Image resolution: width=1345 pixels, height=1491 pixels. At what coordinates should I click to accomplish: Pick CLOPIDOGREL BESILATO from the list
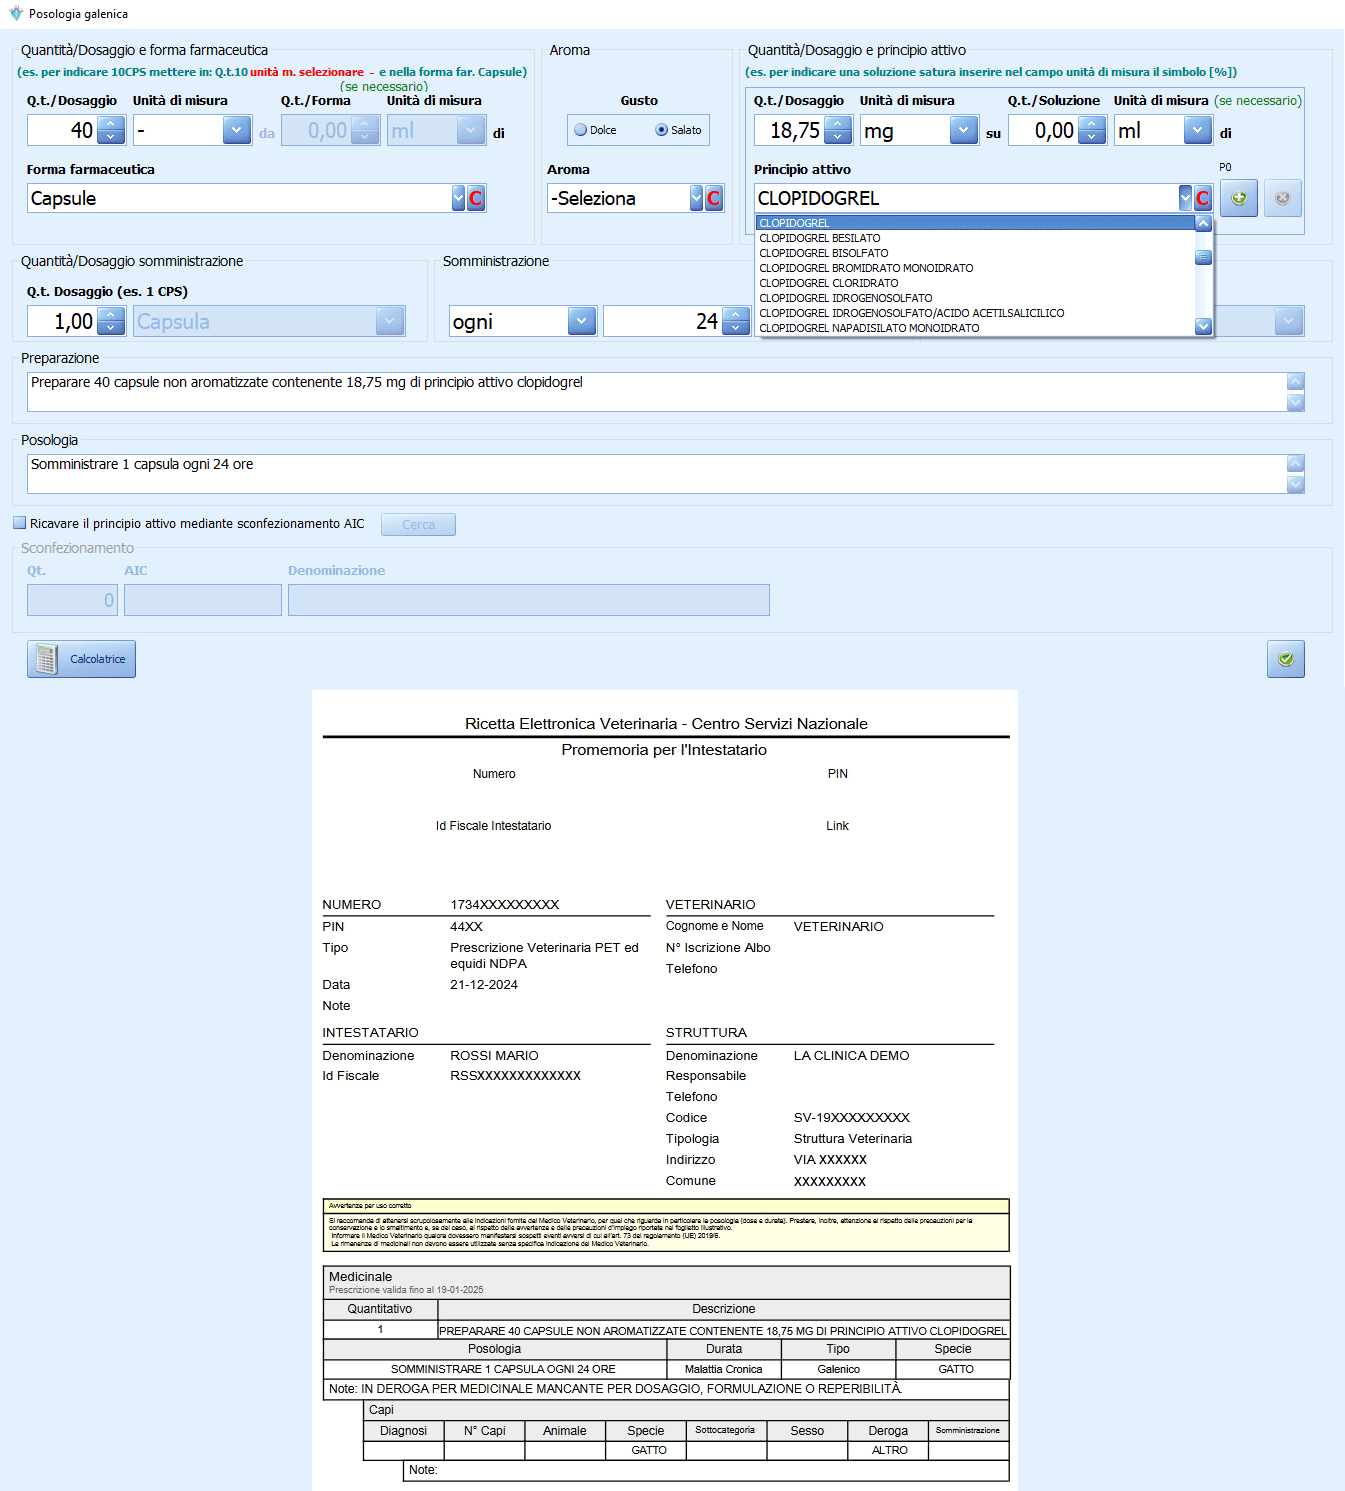pyautogui.click(x=819, y=238)
